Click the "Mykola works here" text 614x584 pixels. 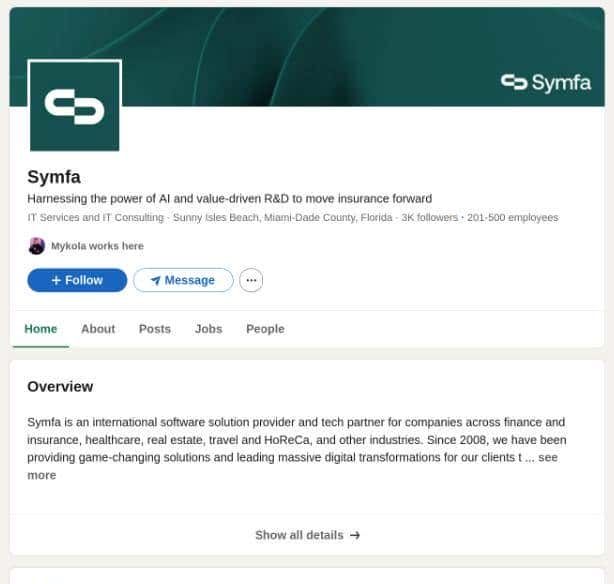[97, 246]
